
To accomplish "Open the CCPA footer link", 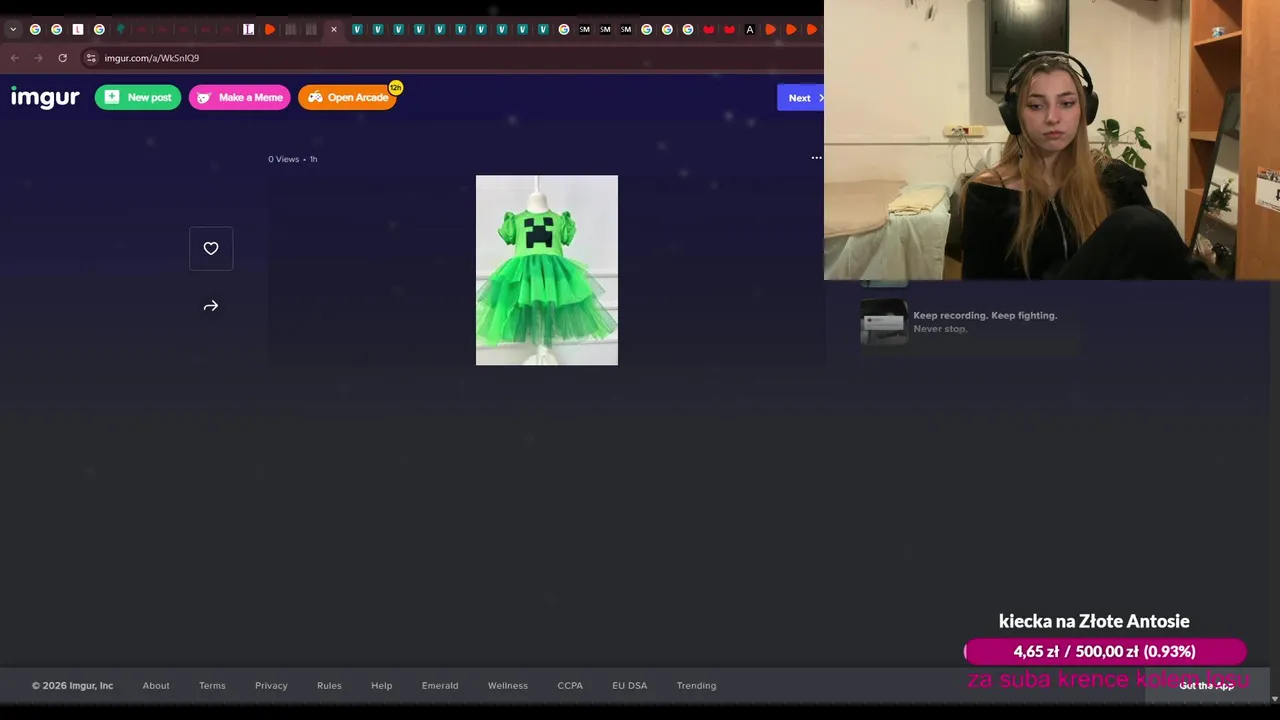I will [570, 686].
